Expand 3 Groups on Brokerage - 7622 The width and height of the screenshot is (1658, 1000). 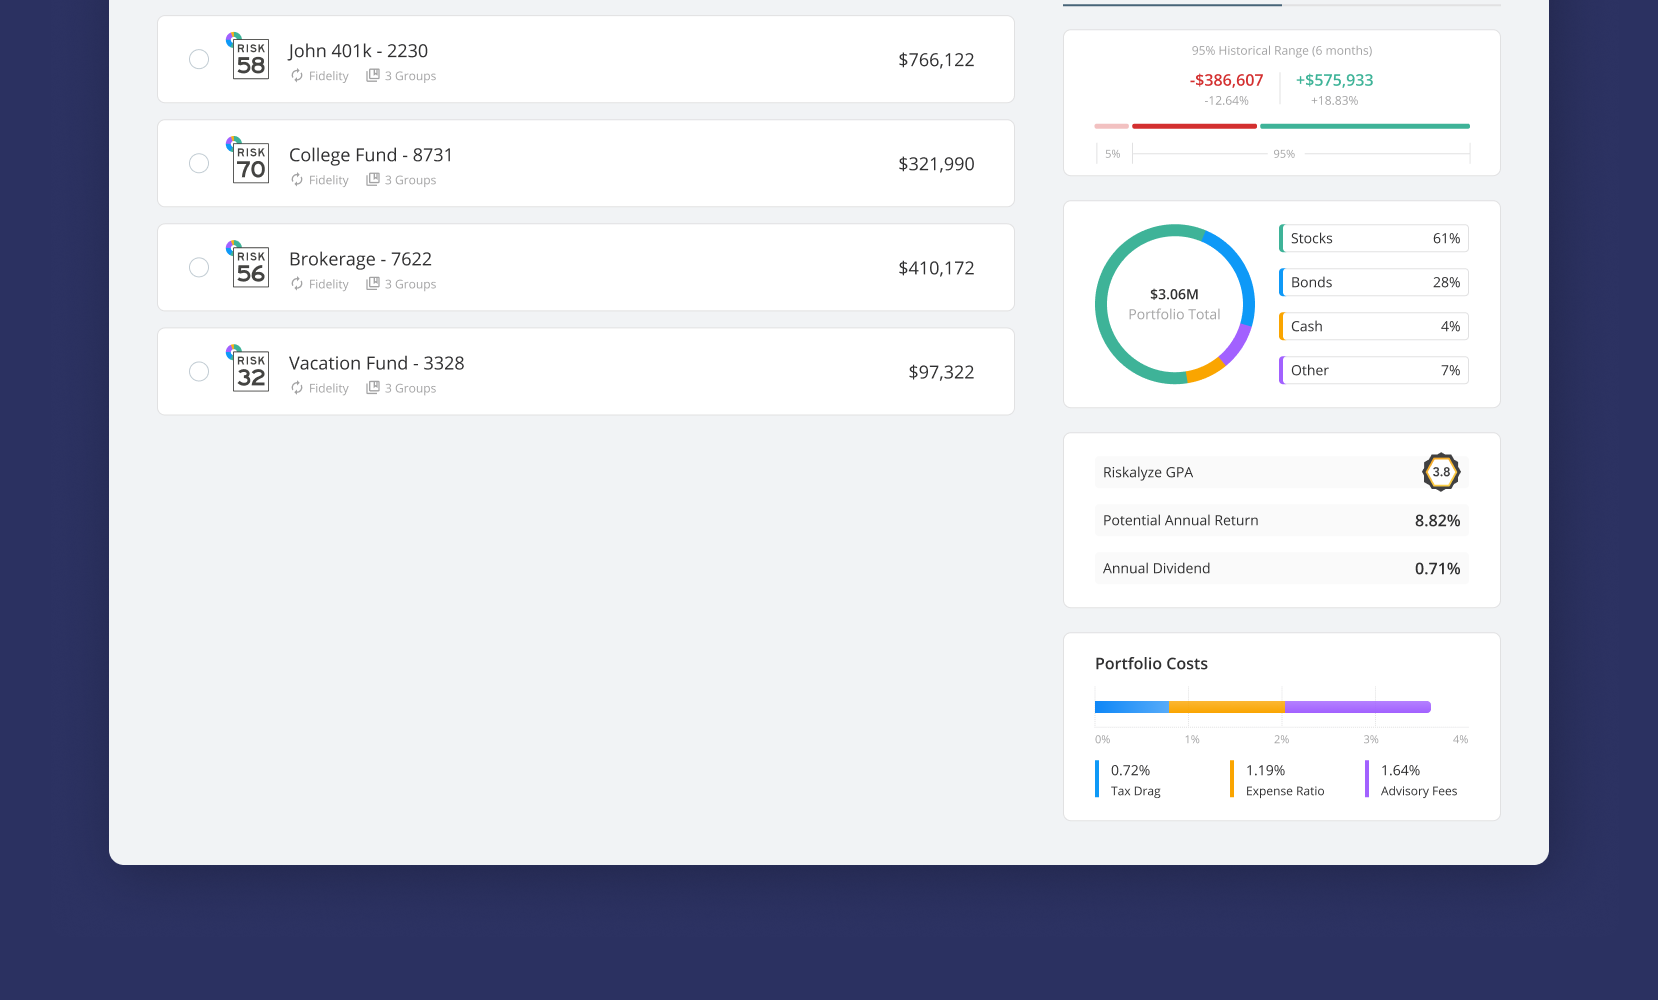click(x=410, y=283)
